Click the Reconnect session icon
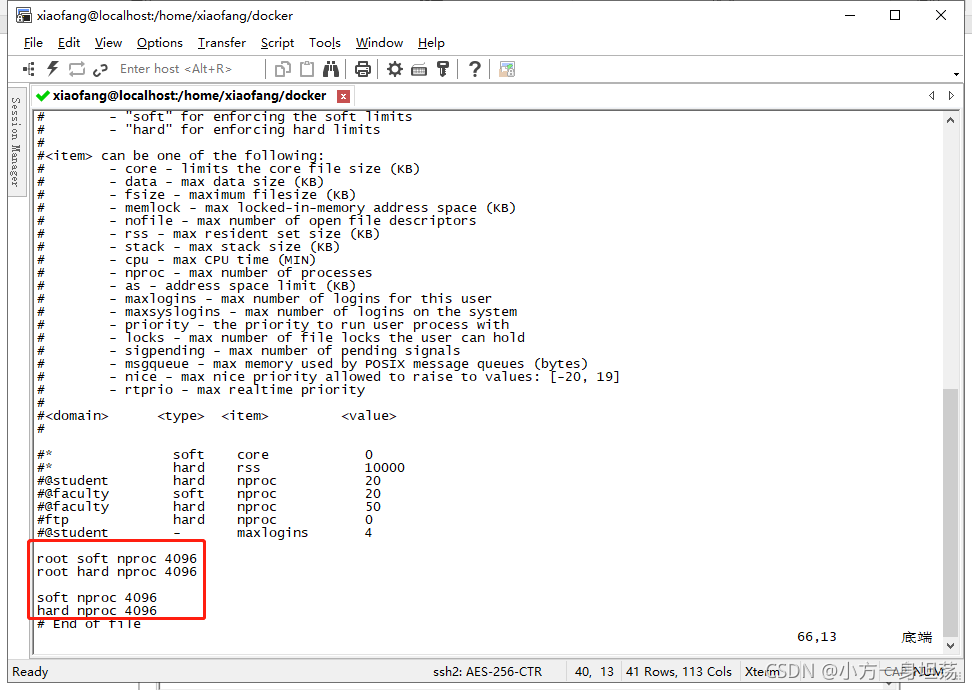This screenshot has width=972, height=690. (x=77, y=69)
